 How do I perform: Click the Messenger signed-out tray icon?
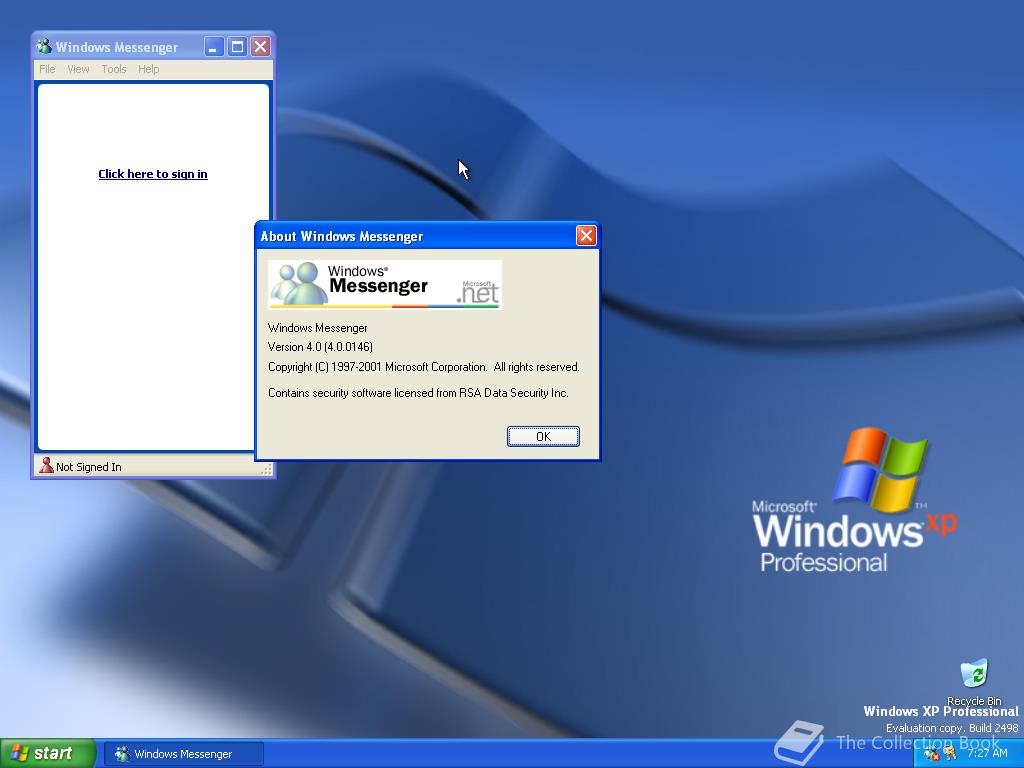point(931,754)
